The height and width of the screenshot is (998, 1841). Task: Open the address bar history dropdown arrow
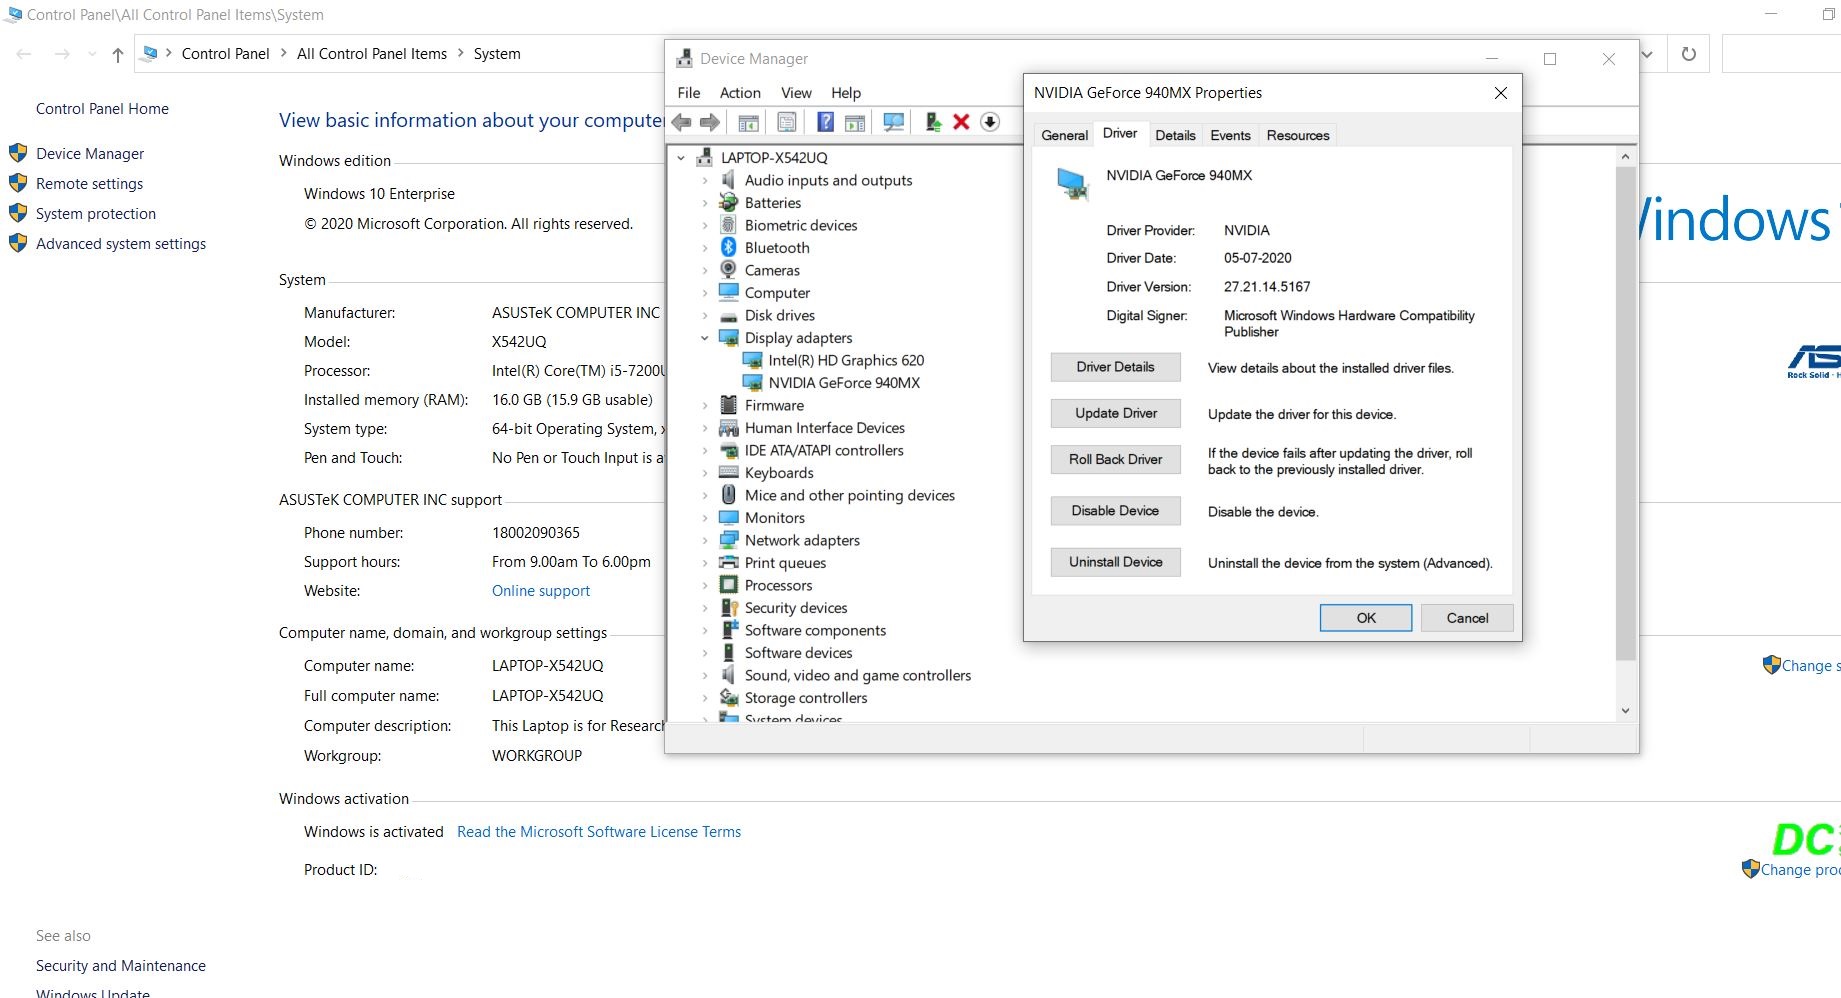(1647, 54)
